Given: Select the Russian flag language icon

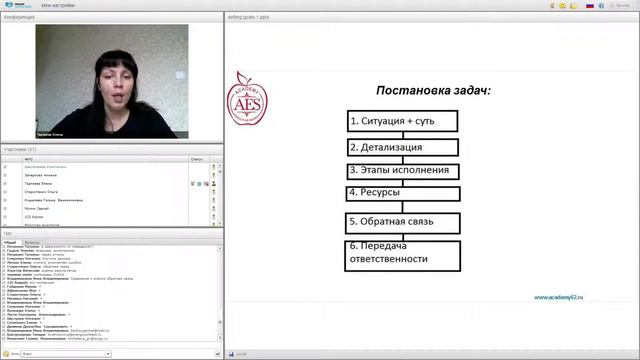Looking at the screenshot, I should [x=590, y=6].
